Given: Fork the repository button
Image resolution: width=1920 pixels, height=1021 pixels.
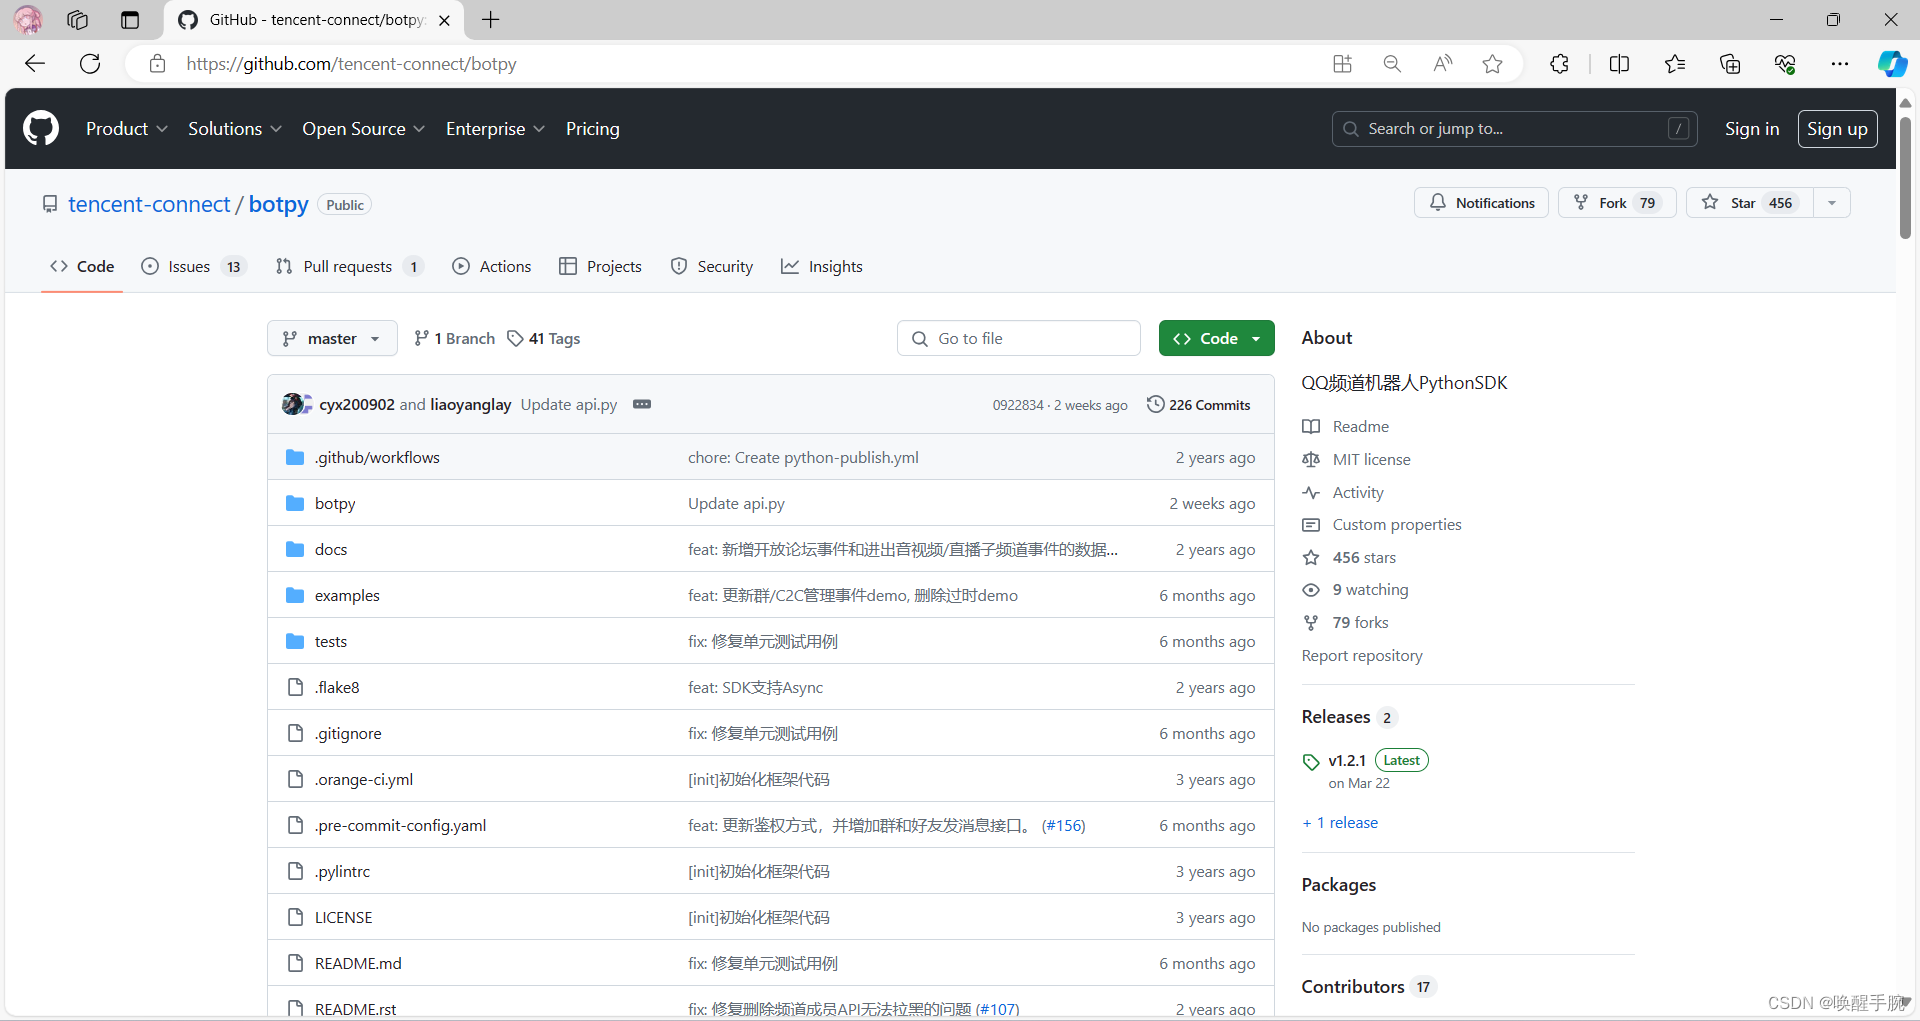Looking at the screenshot, I should (1617, 203).
